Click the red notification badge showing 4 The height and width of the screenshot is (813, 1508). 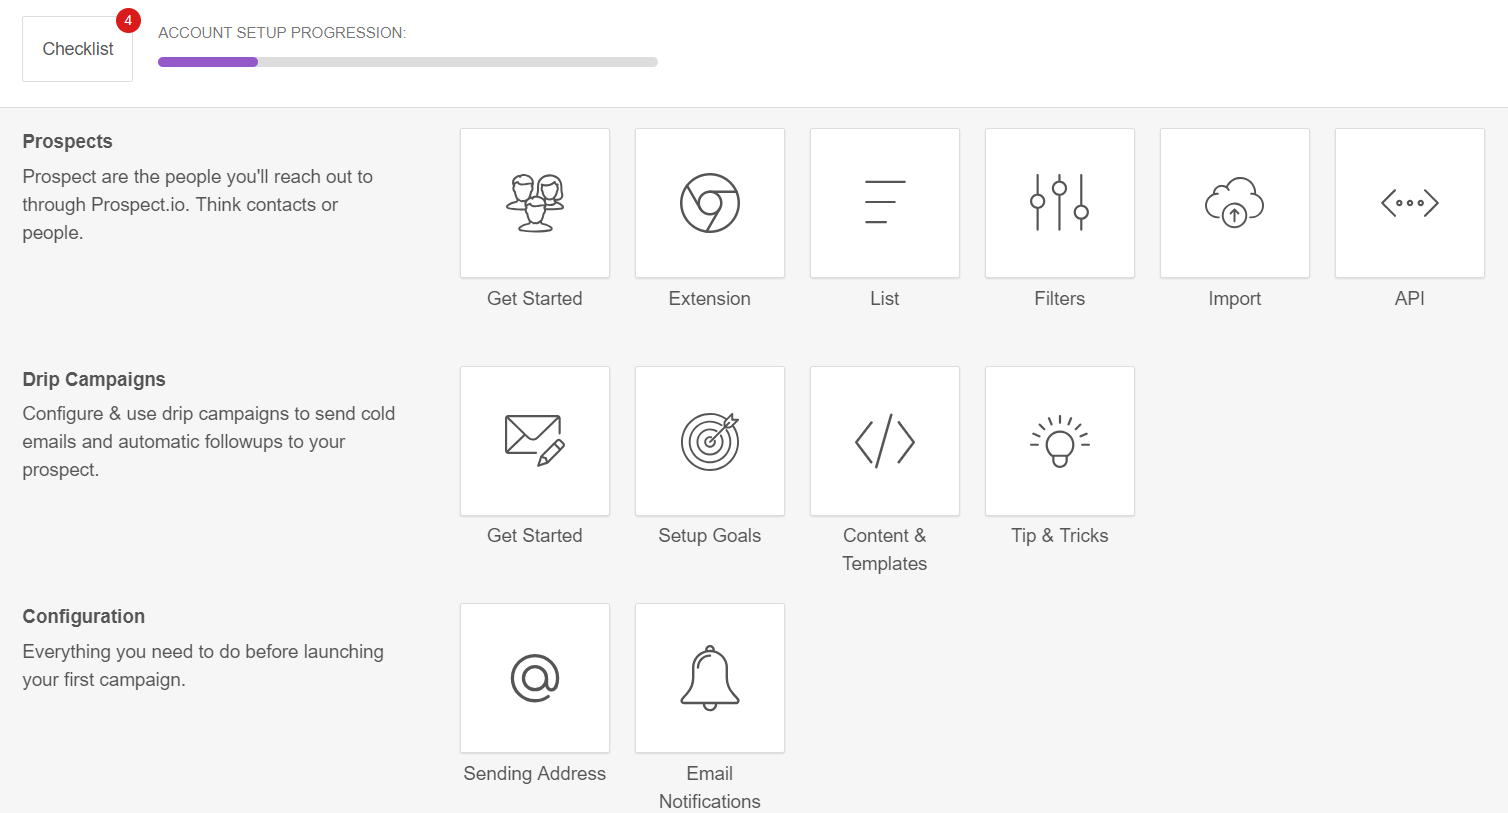[128, 20]
